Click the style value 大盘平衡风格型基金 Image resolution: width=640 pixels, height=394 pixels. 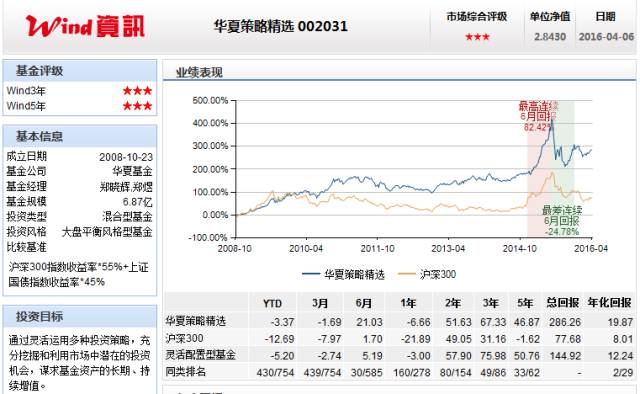tap(107, 232)
